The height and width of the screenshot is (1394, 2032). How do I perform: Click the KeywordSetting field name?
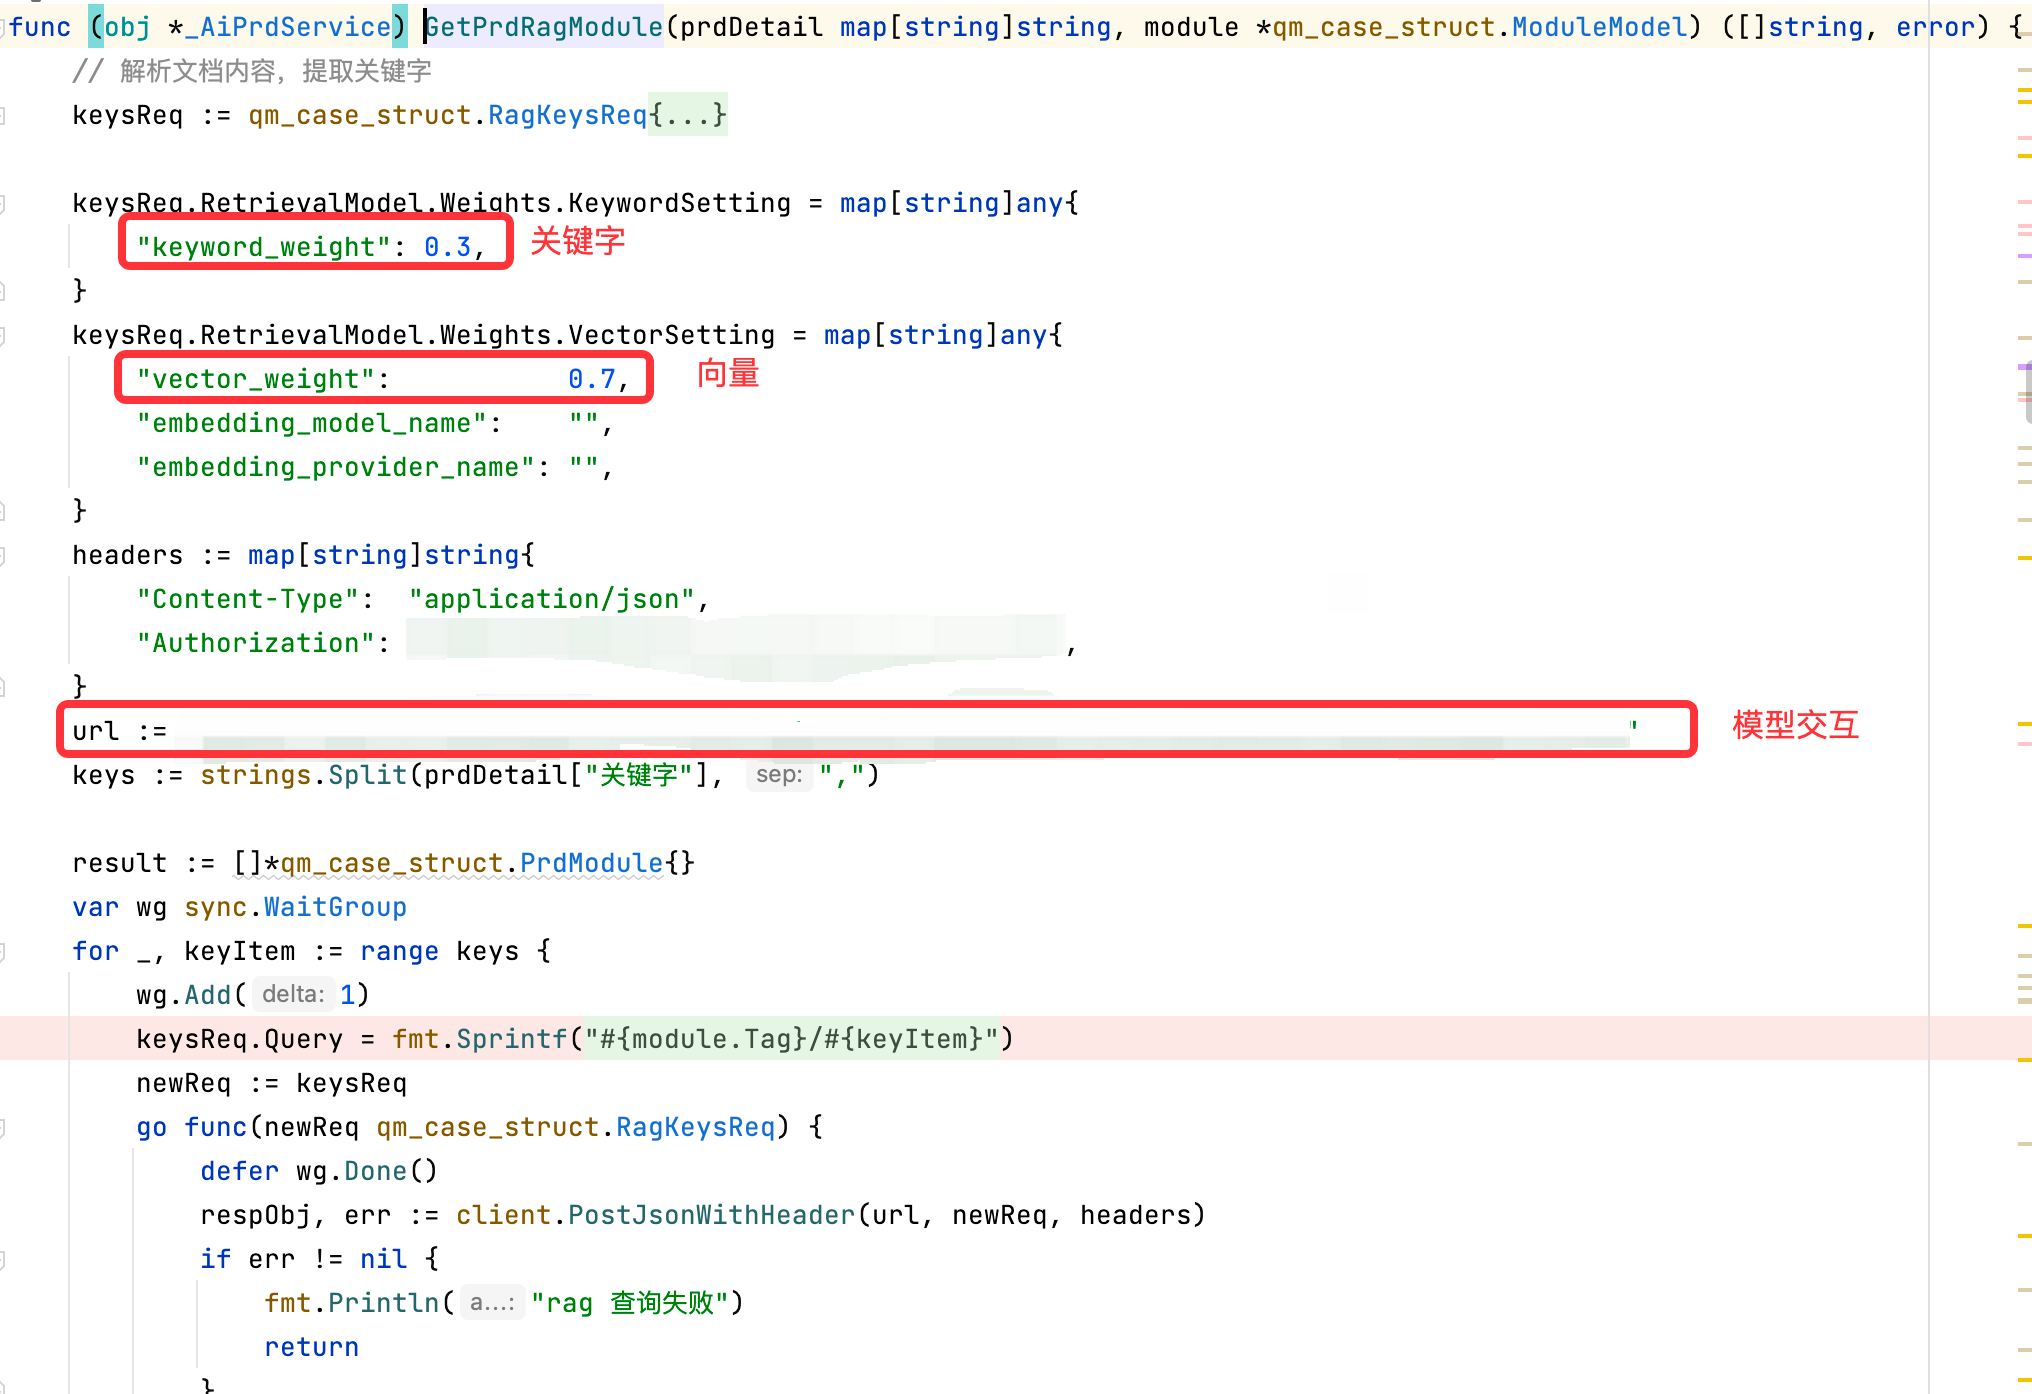(680, 203)
